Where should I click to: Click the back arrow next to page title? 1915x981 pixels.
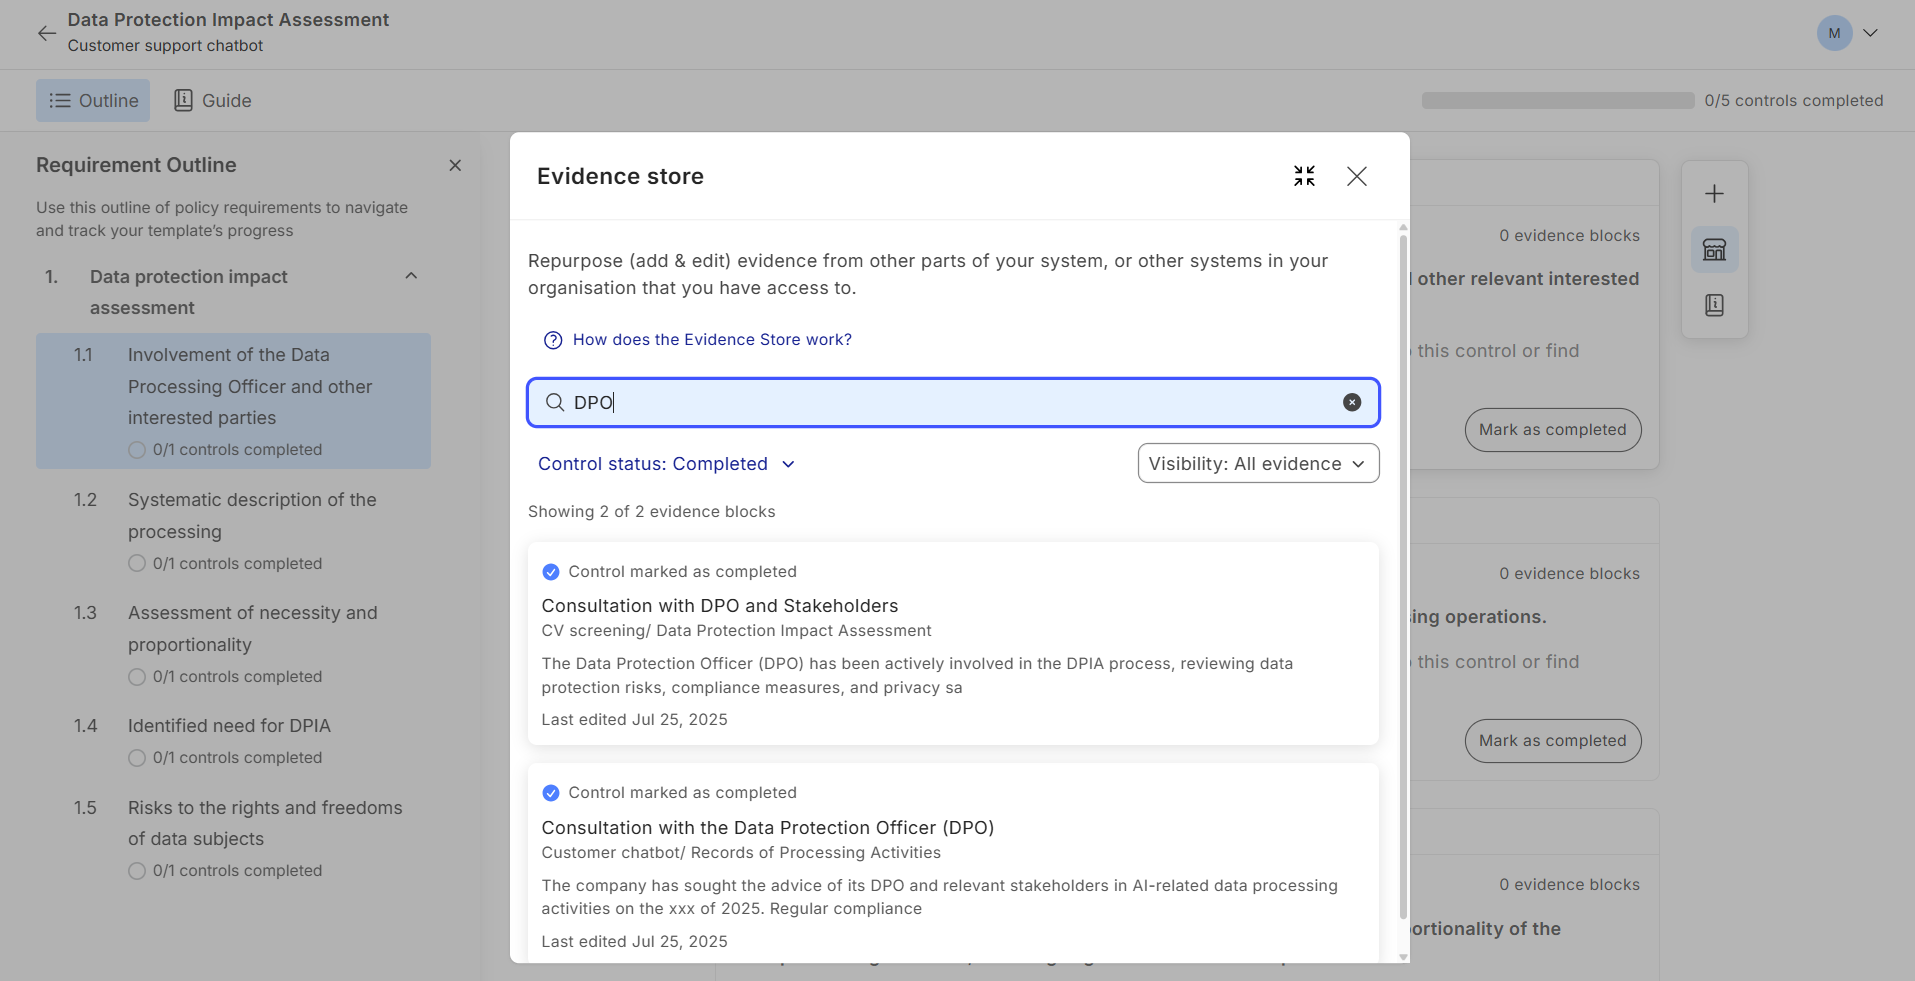click(46, 33)
